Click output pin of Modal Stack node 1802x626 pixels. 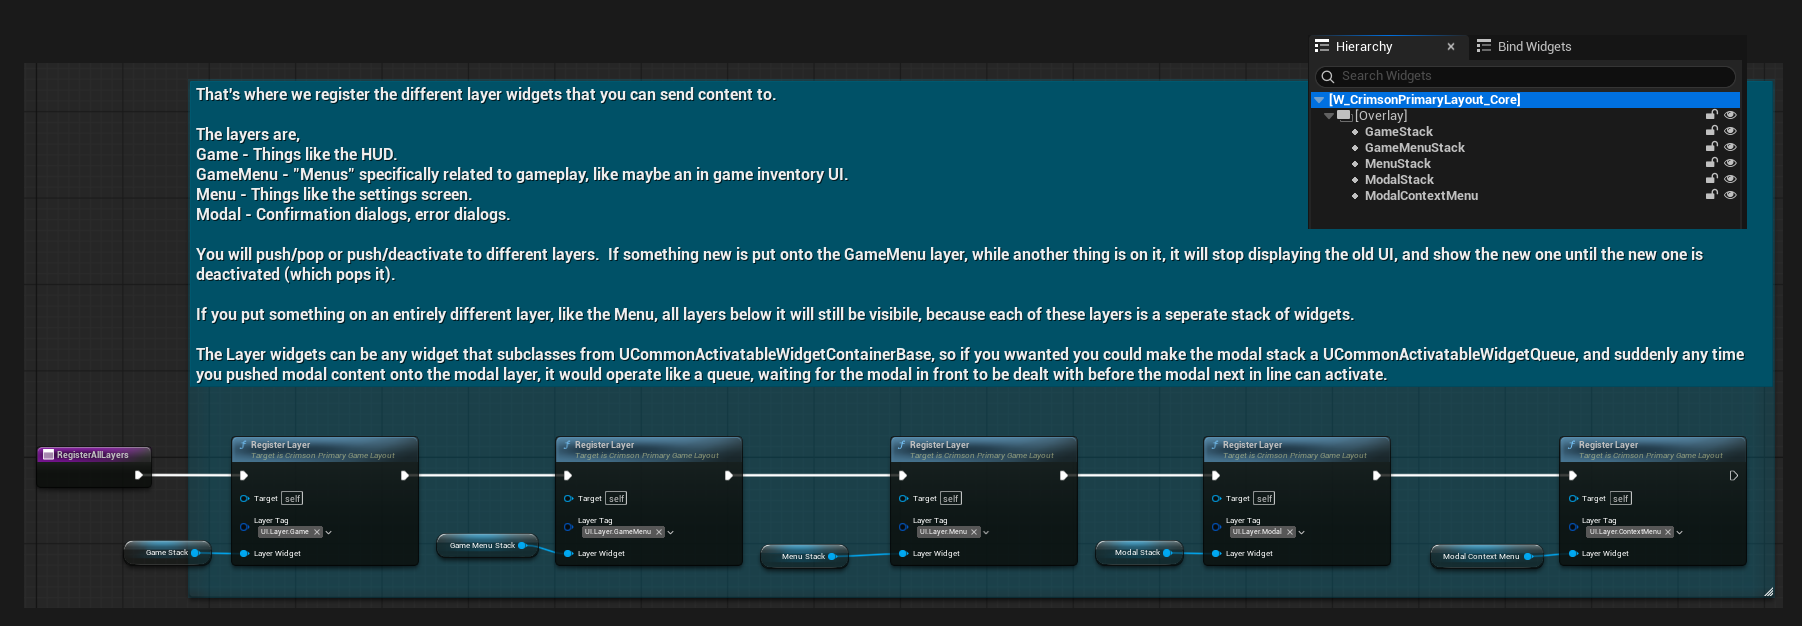tap(1168, 553)
